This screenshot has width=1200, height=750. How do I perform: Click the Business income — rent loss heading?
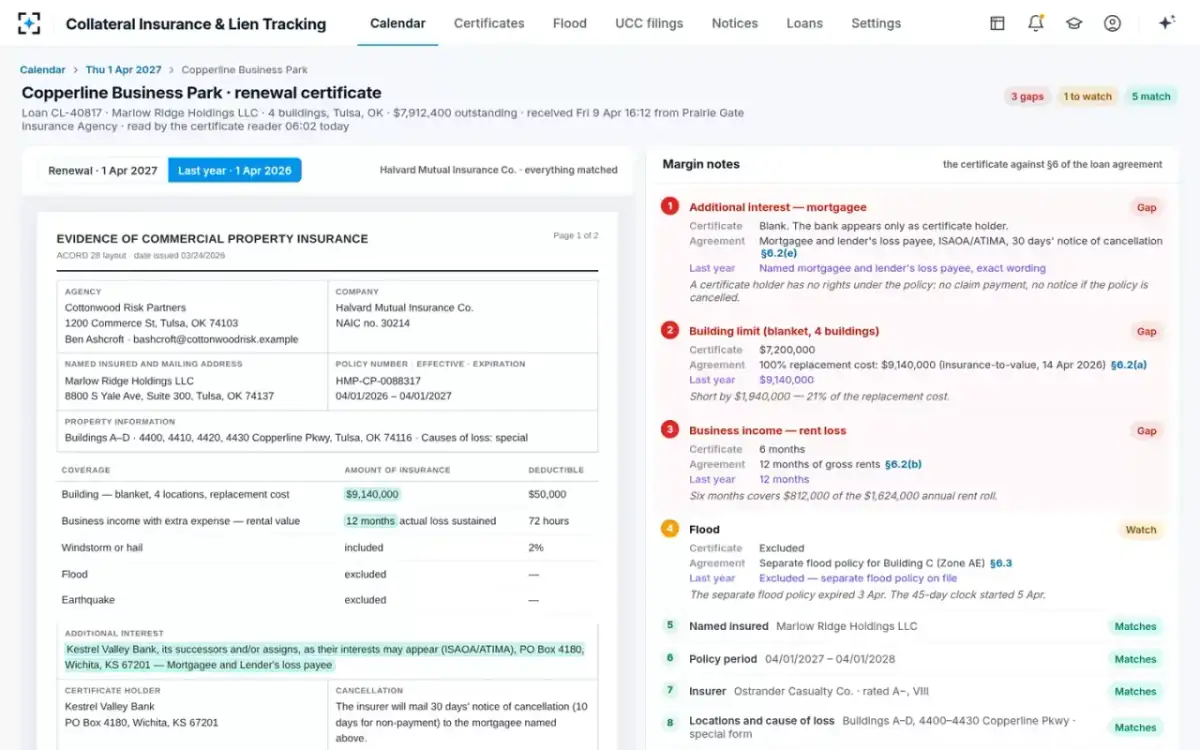tap(767, 431)
